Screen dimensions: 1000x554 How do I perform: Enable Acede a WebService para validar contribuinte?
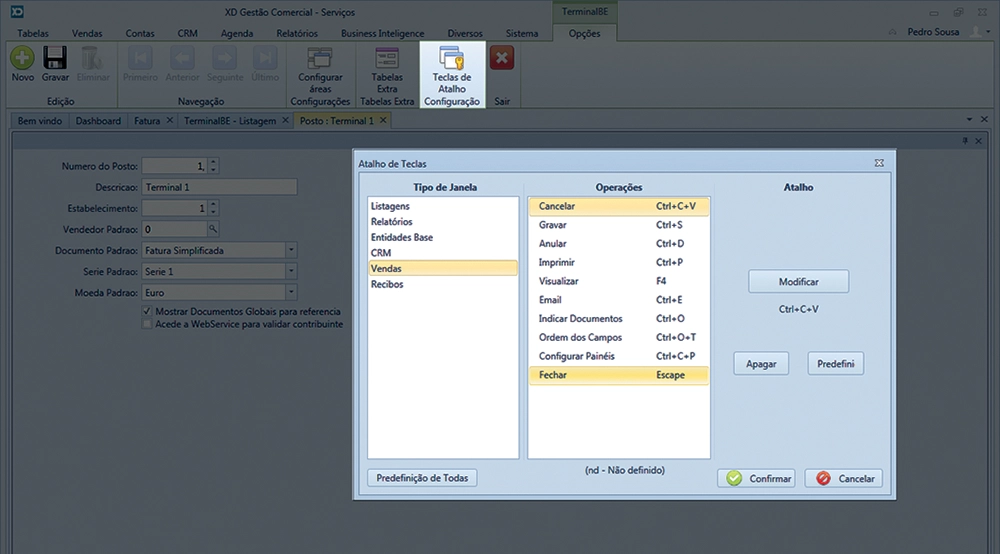147,325
